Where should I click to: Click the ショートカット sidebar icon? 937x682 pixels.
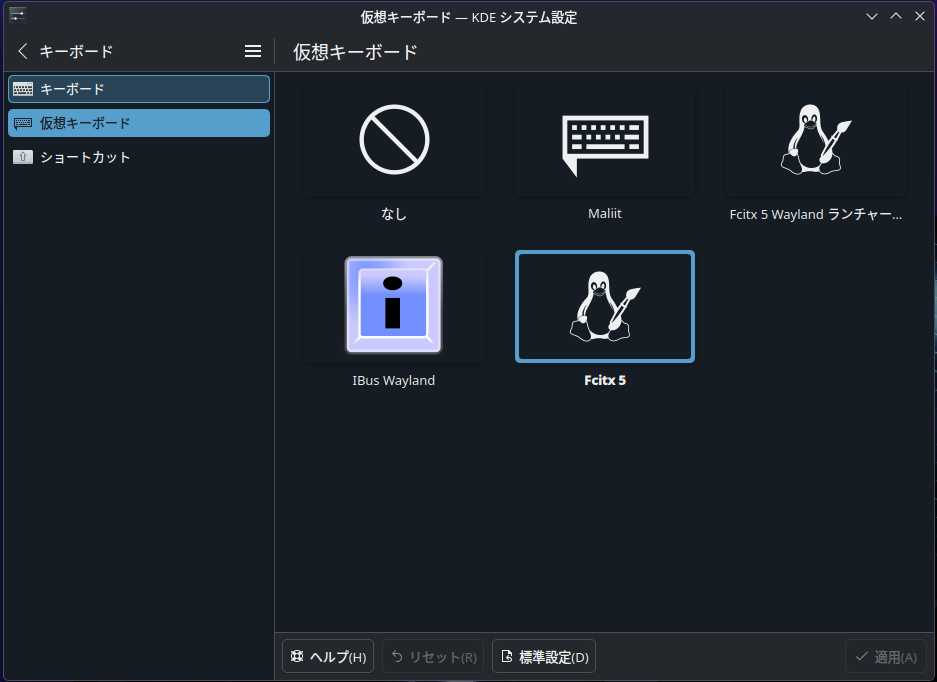[x=23, y=157]
